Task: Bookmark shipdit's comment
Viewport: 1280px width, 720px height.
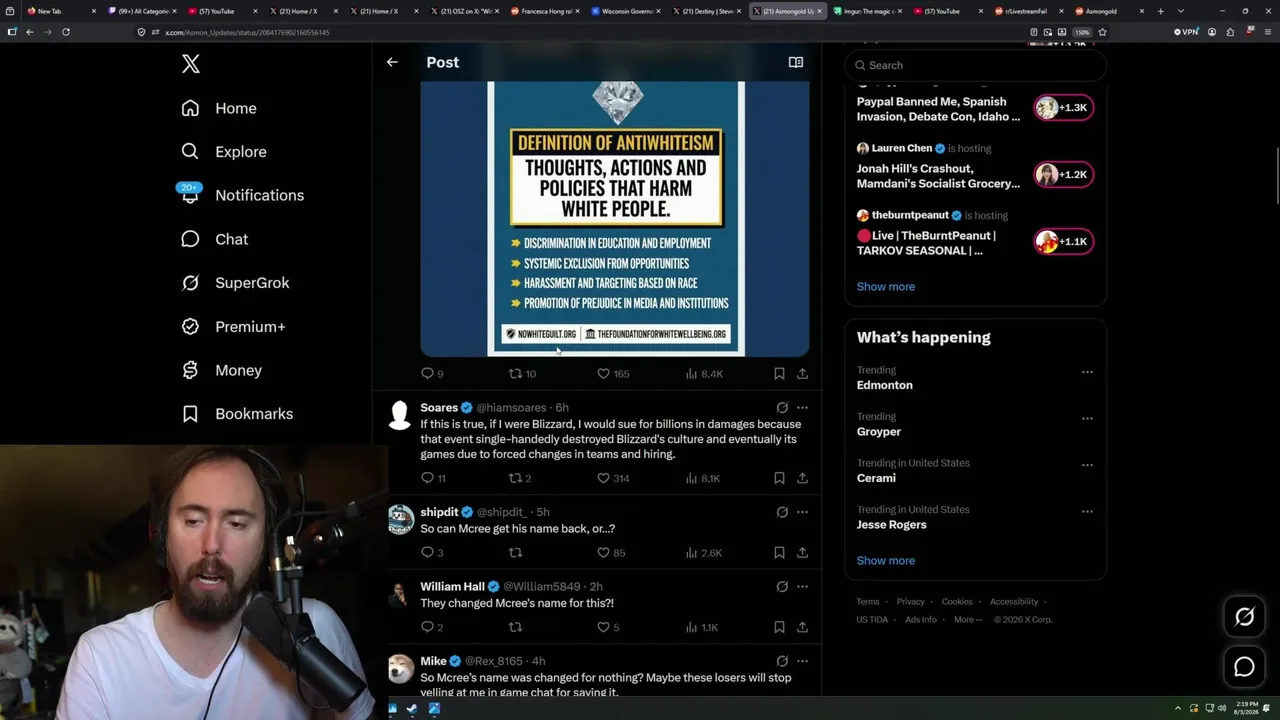Action: (x=779, y=552)
